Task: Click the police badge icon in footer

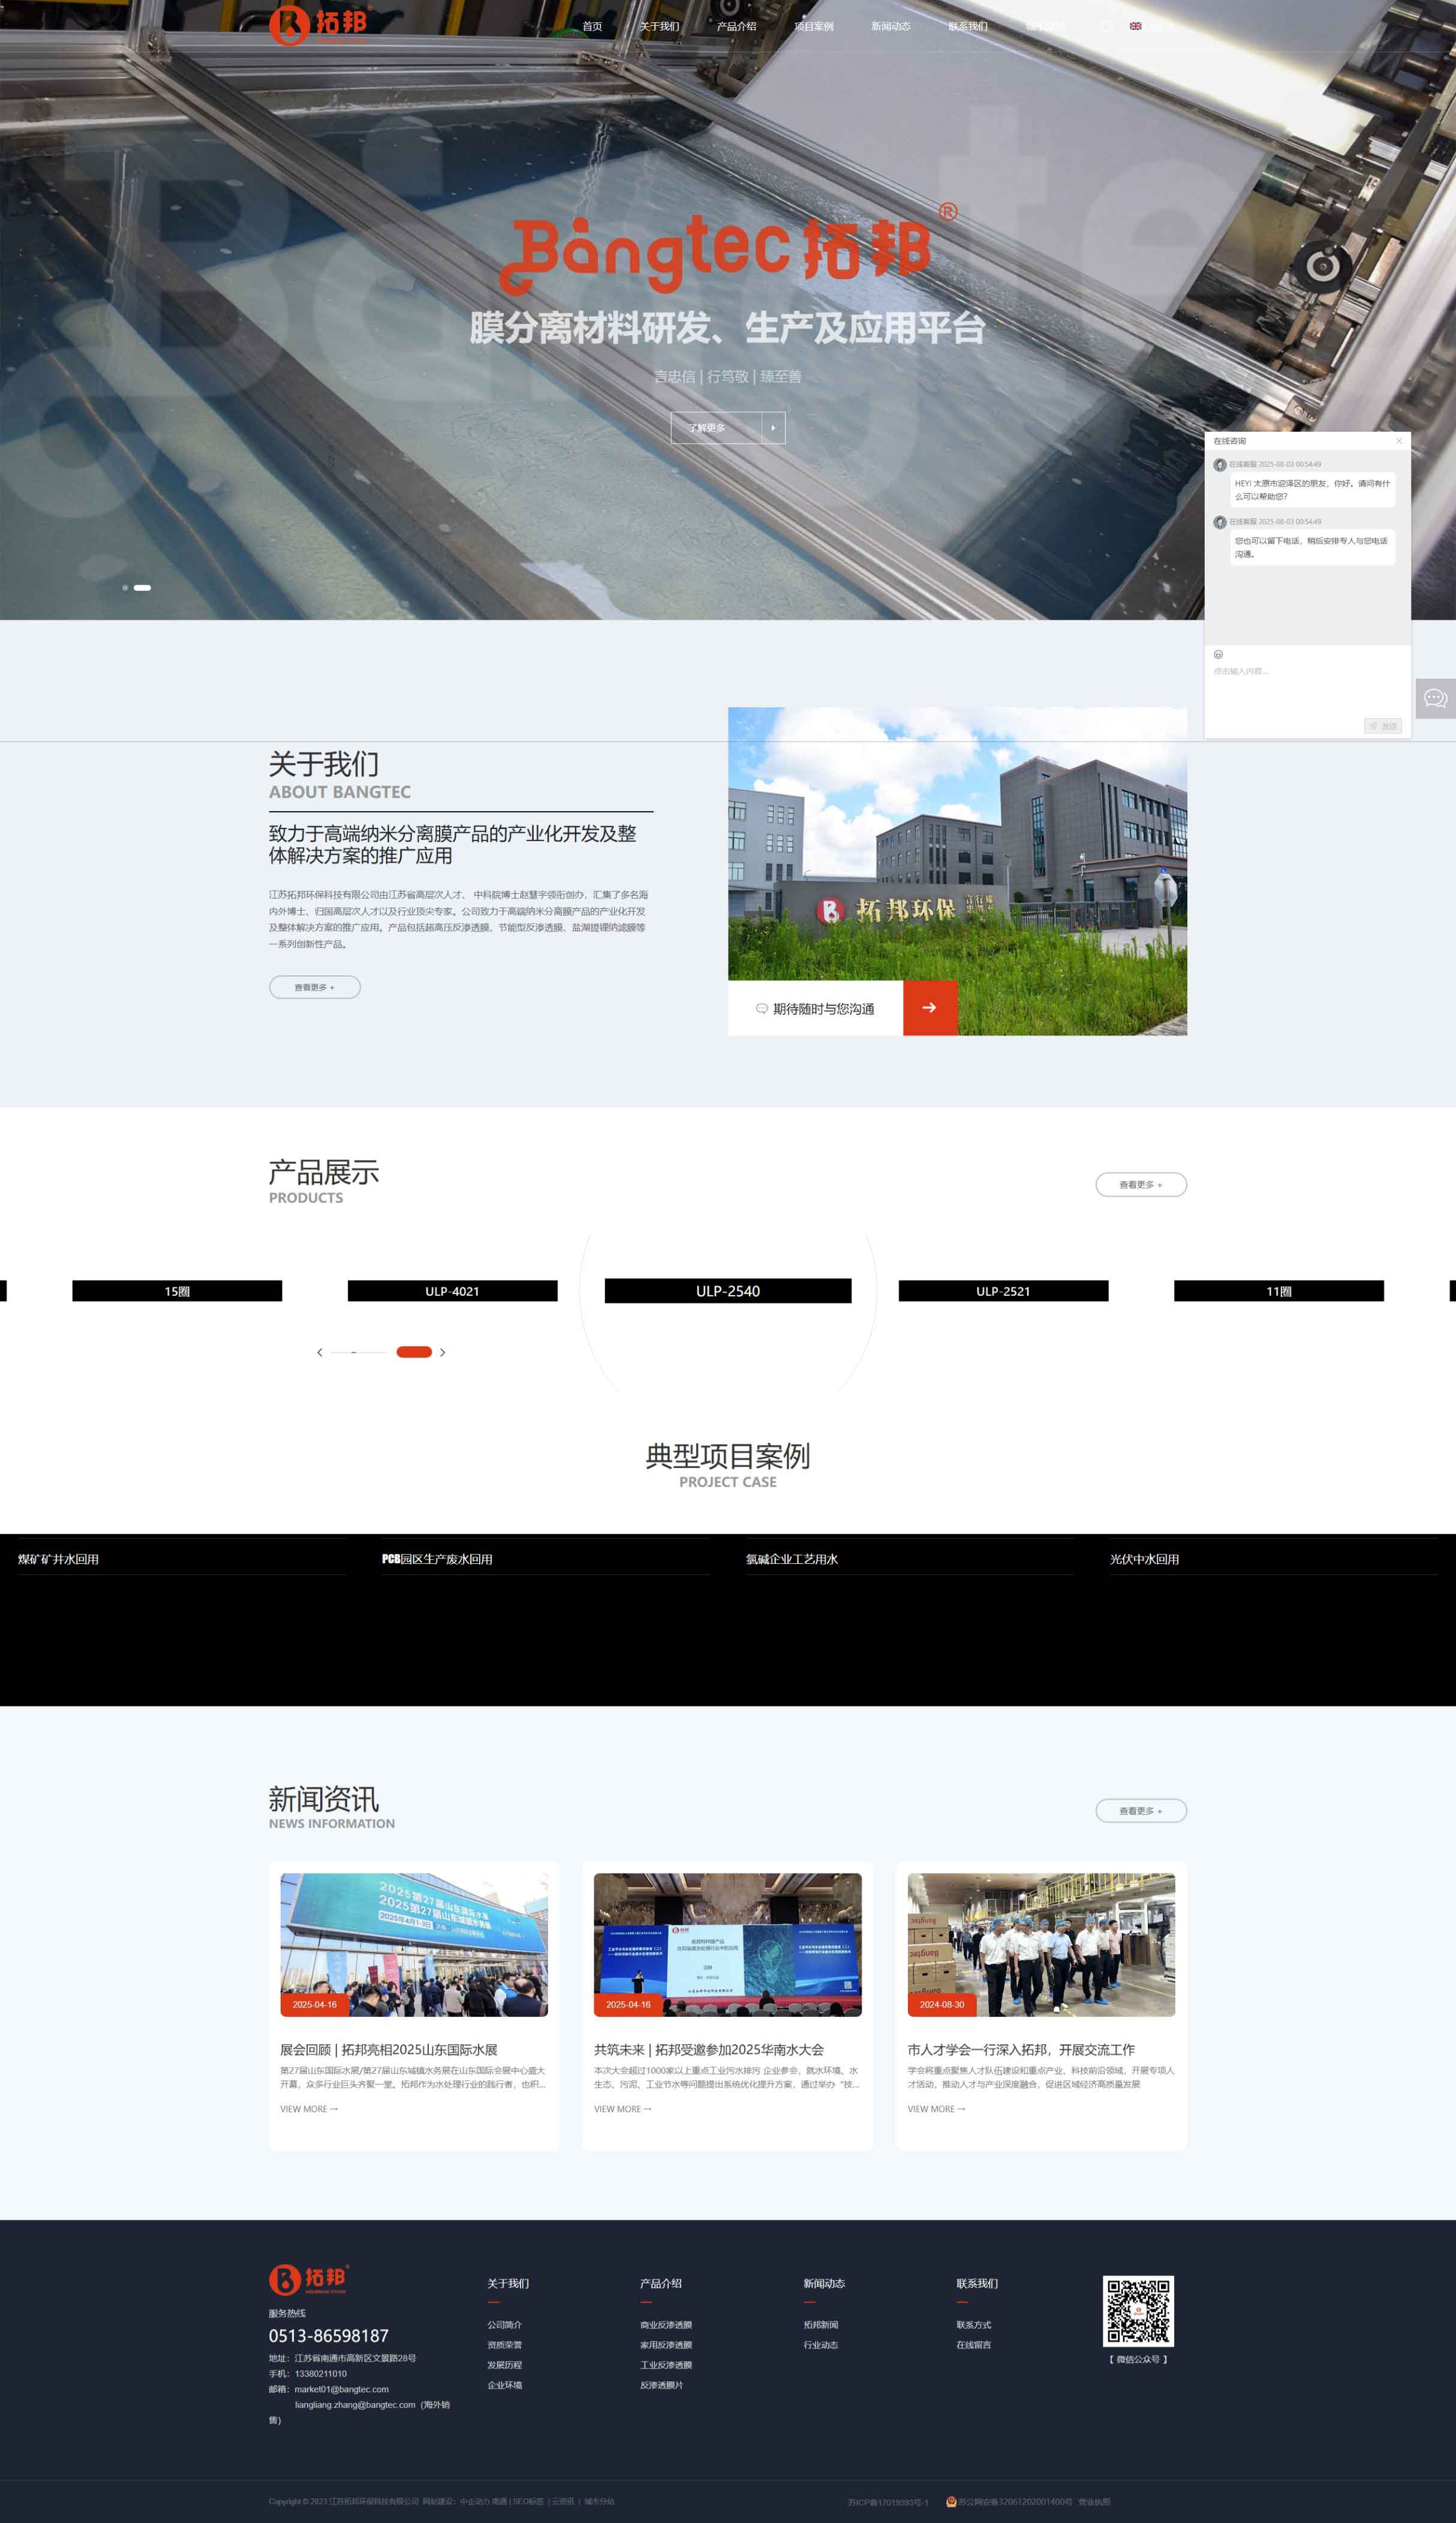Action: point(951,2501)
